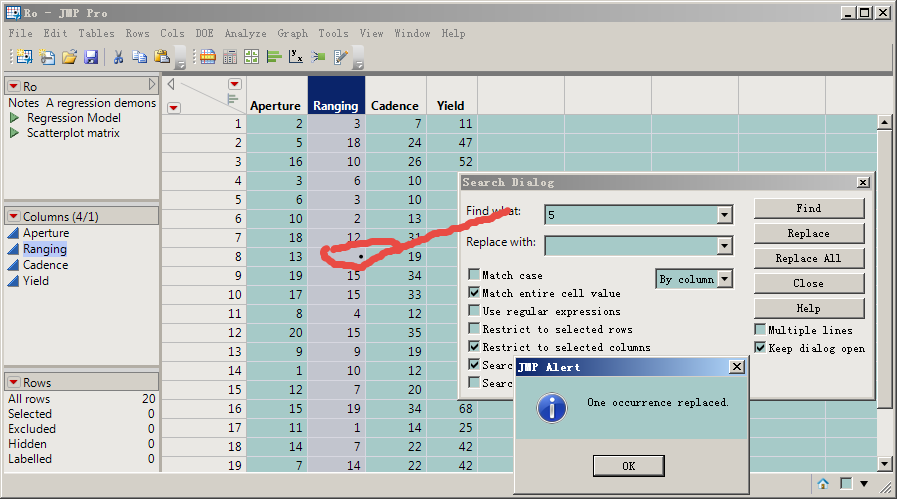
Task: Open the DOE menu
Action: coord(203,33)
